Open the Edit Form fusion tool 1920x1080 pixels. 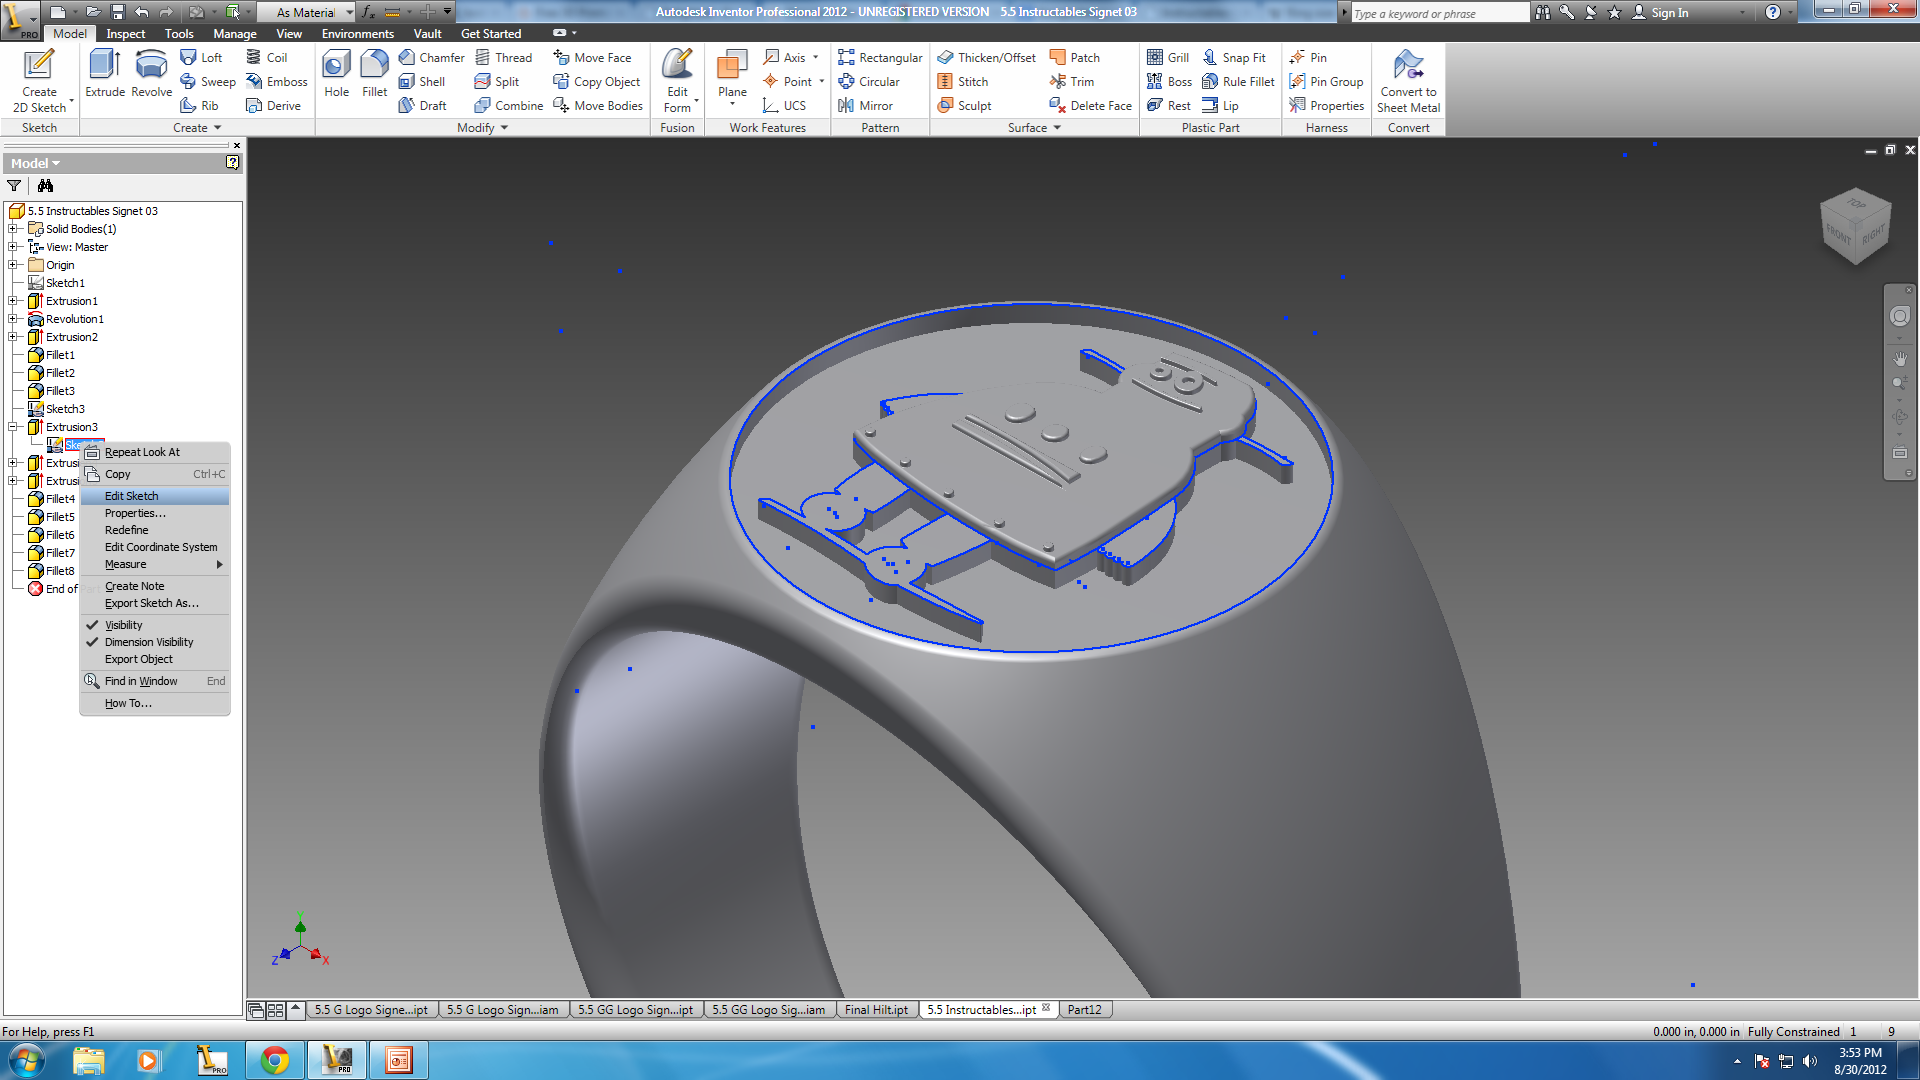[677, 80]
